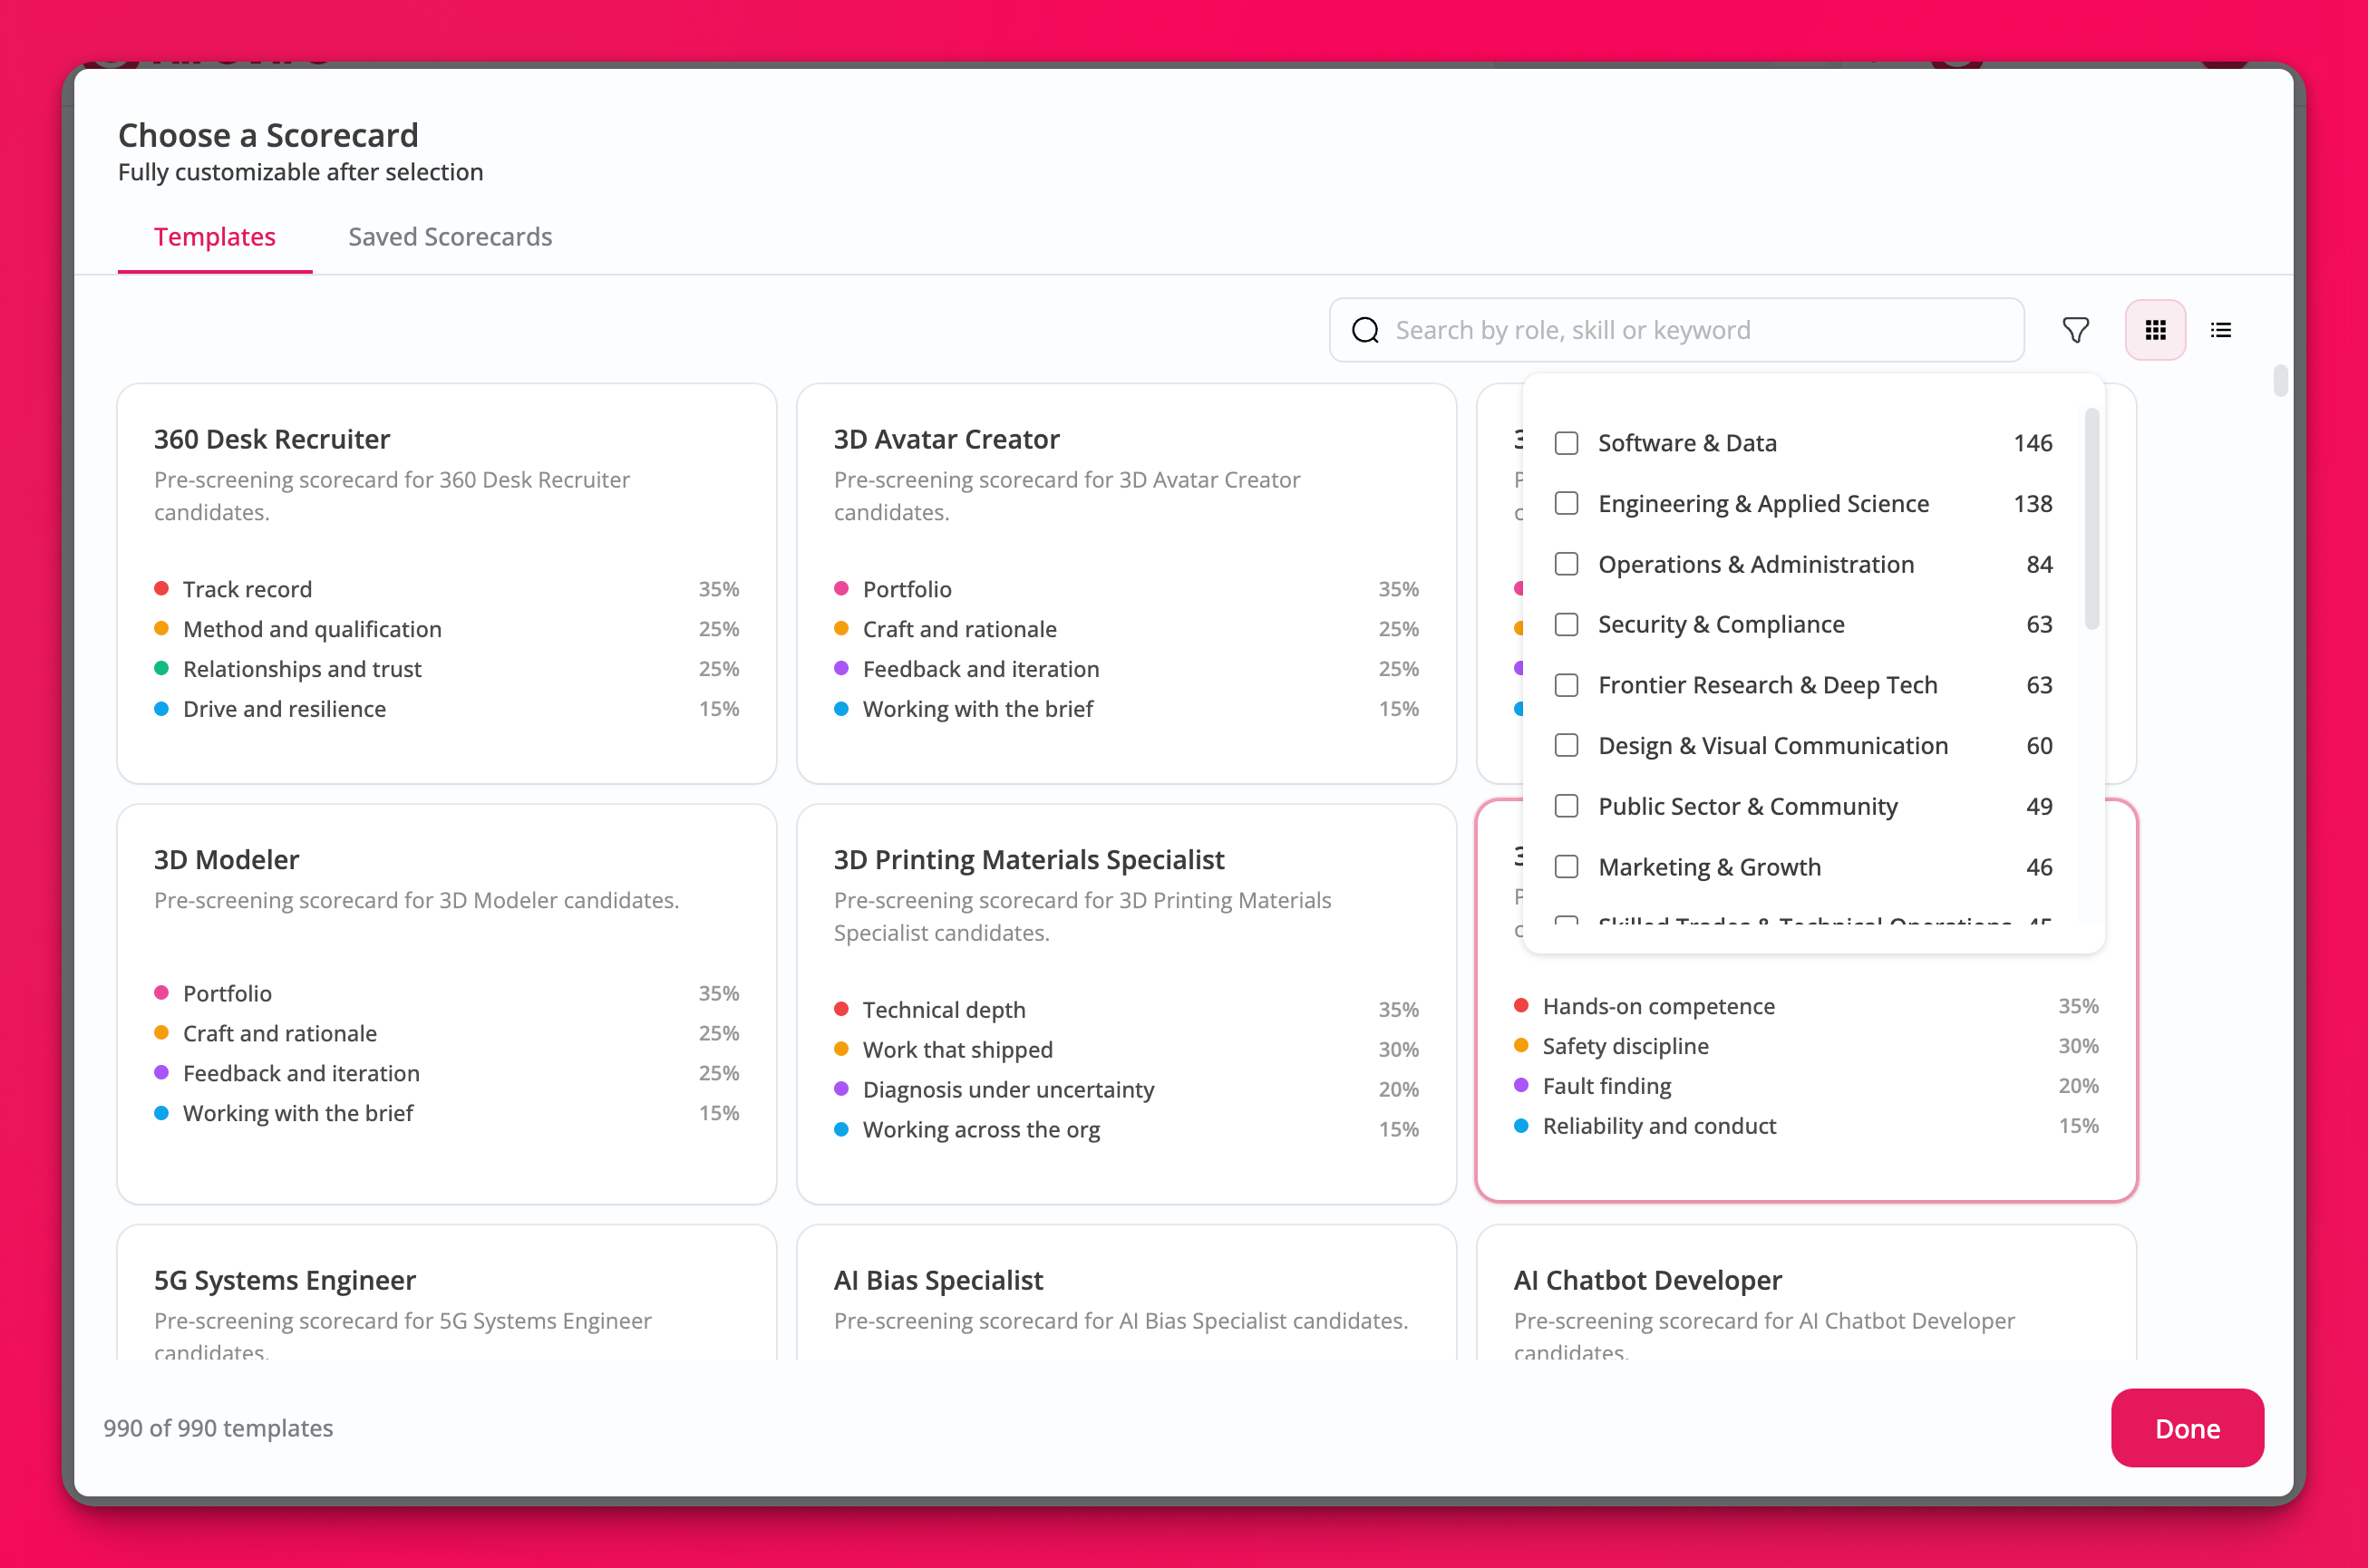Switch to grid view icon

point(2155,330)
